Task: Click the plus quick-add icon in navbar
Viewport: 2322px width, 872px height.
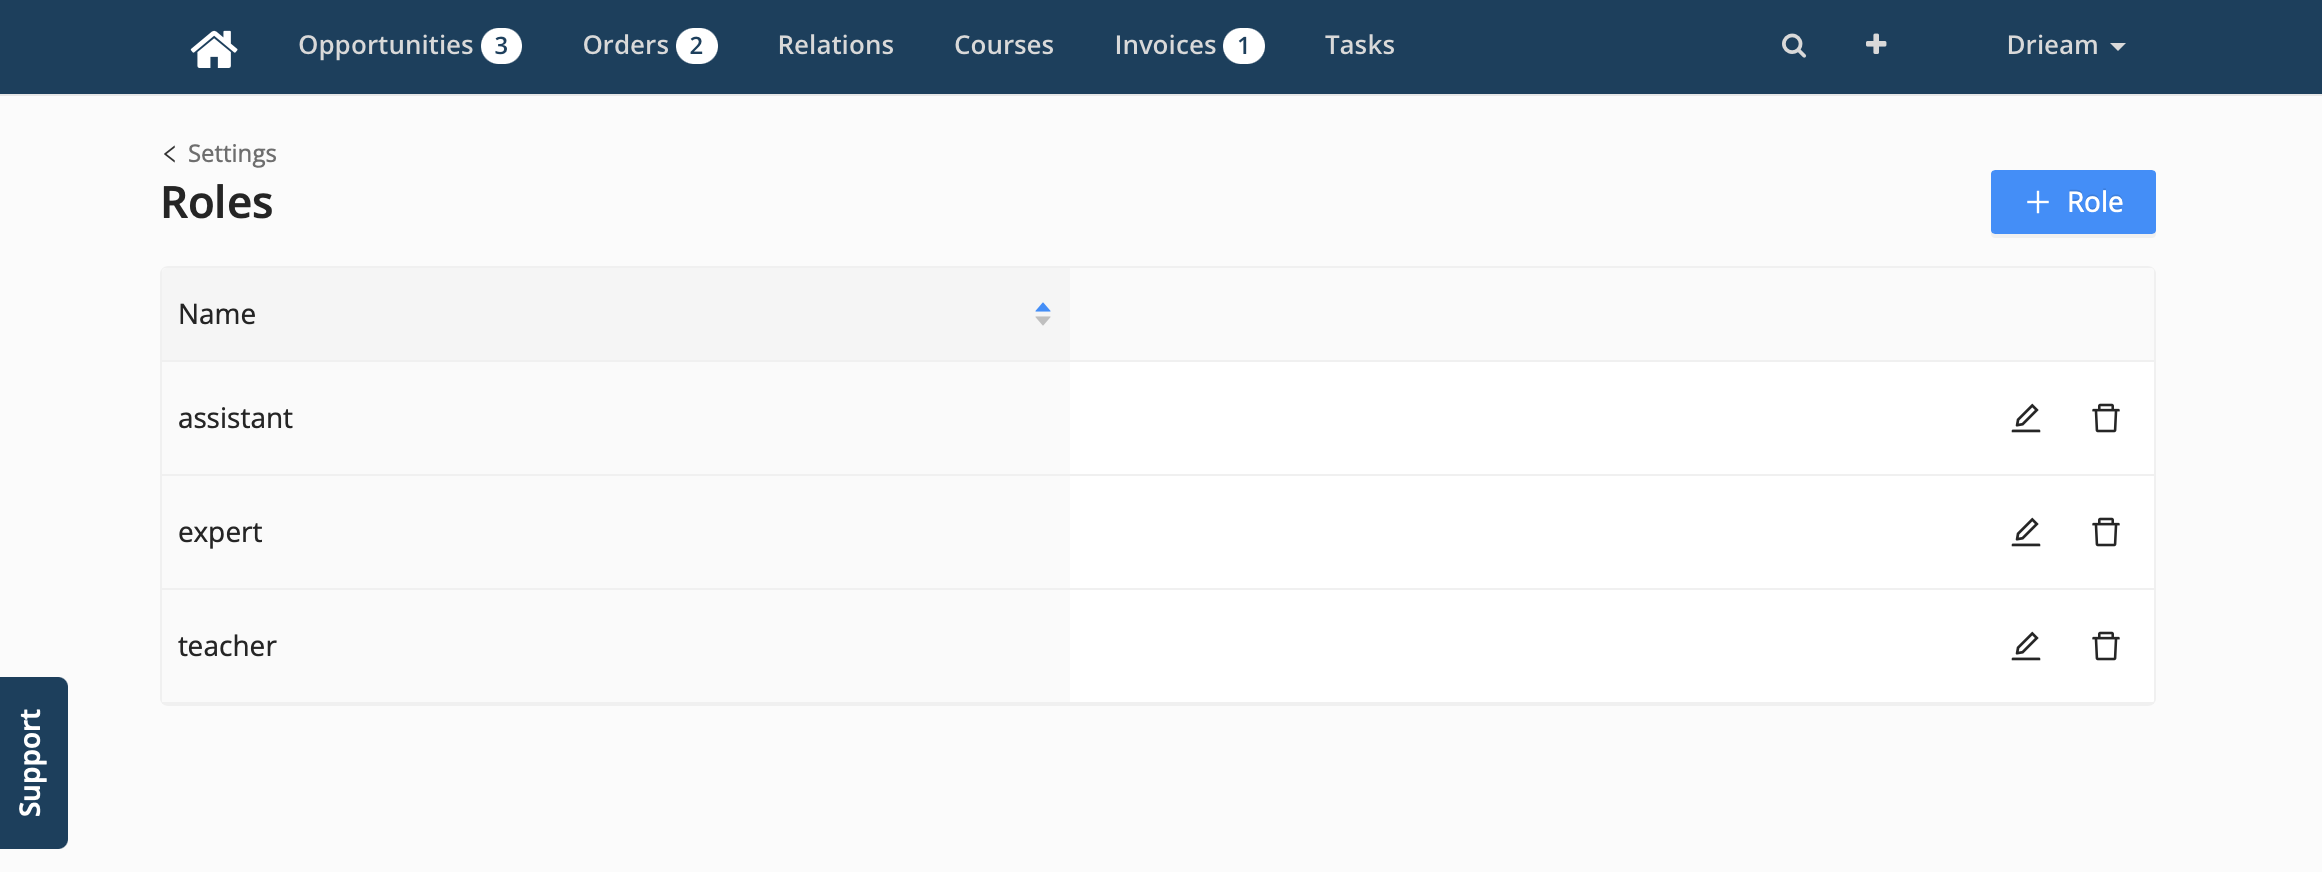Action: (x=1876, y=44)
